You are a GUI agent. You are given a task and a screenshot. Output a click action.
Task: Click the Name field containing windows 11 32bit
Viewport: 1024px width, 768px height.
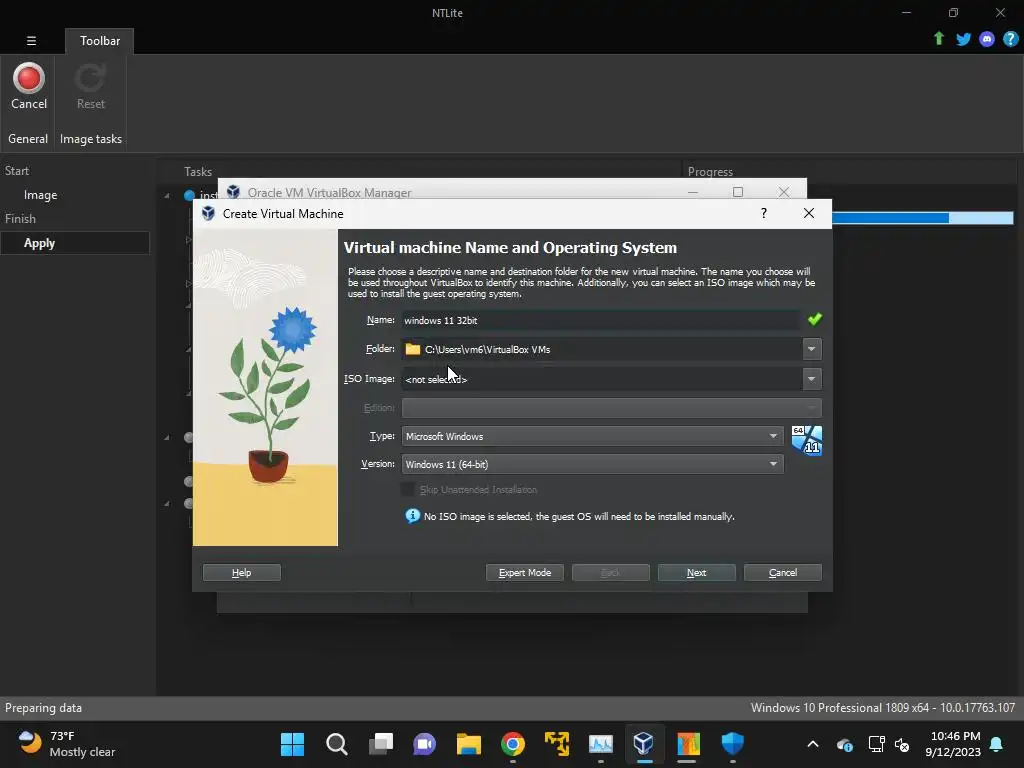[x=600, y=320]
